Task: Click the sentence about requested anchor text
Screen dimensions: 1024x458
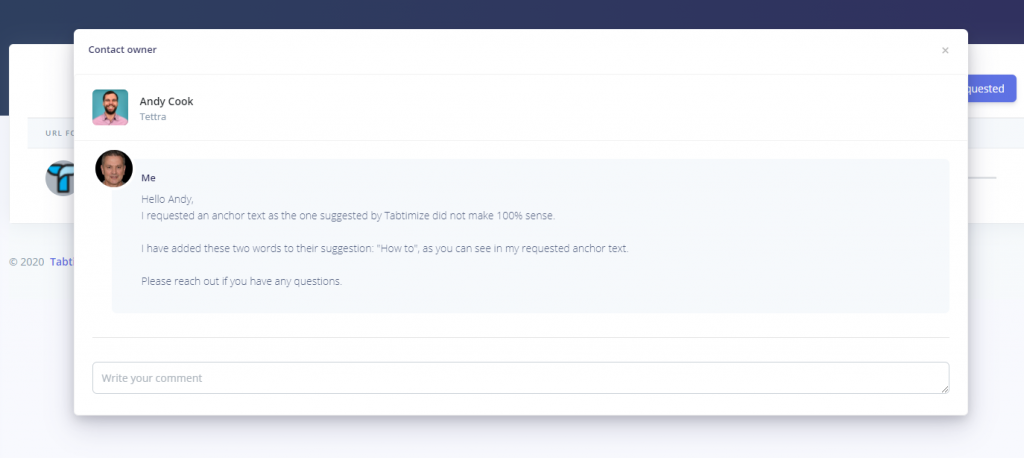Action: tap(348, 216)
